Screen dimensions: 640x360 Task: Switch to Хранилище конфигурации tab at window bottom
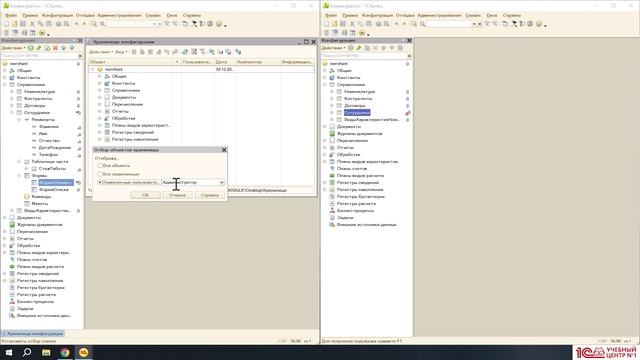[33, 333]
